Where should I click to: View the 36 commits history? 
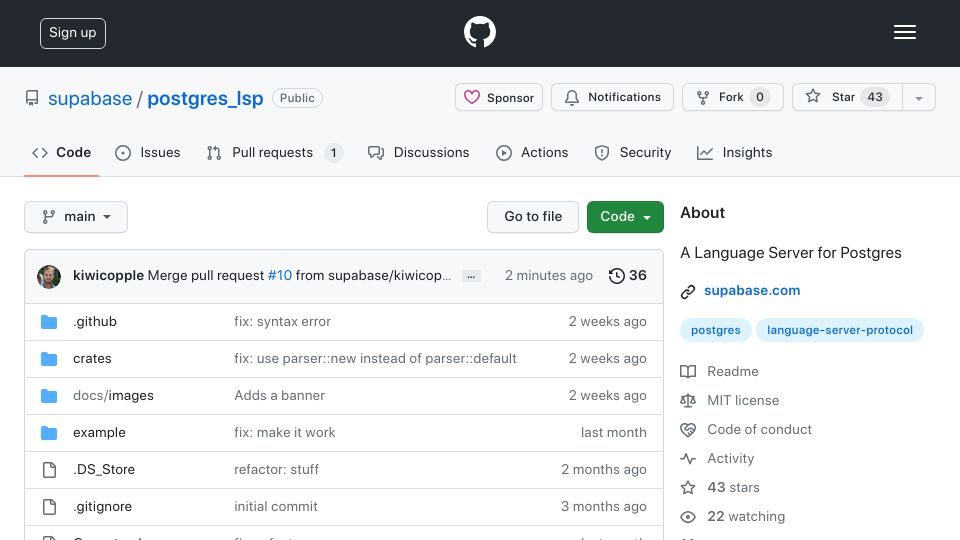pyautogui.click(x=628, y=276)
